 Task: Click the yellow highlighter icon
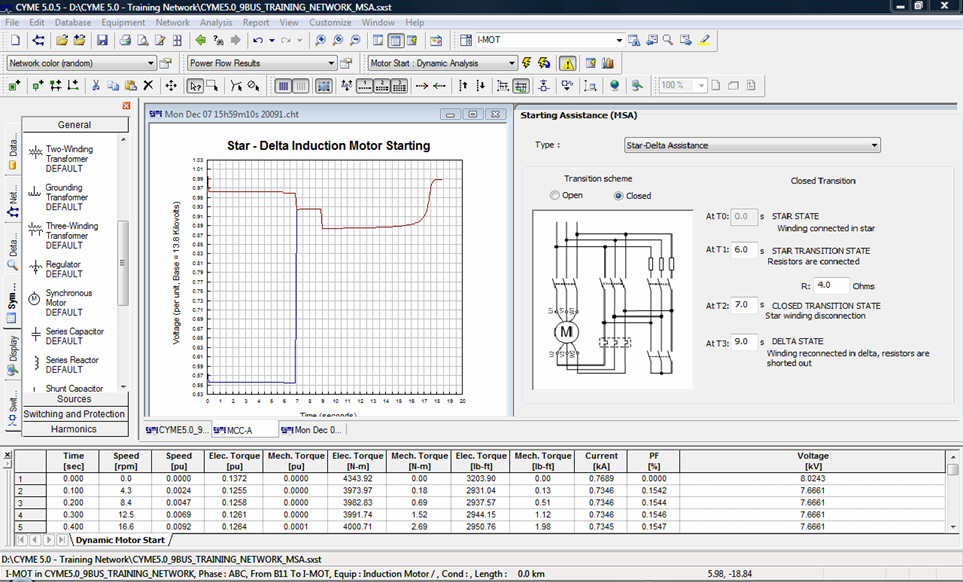(704, 41)
